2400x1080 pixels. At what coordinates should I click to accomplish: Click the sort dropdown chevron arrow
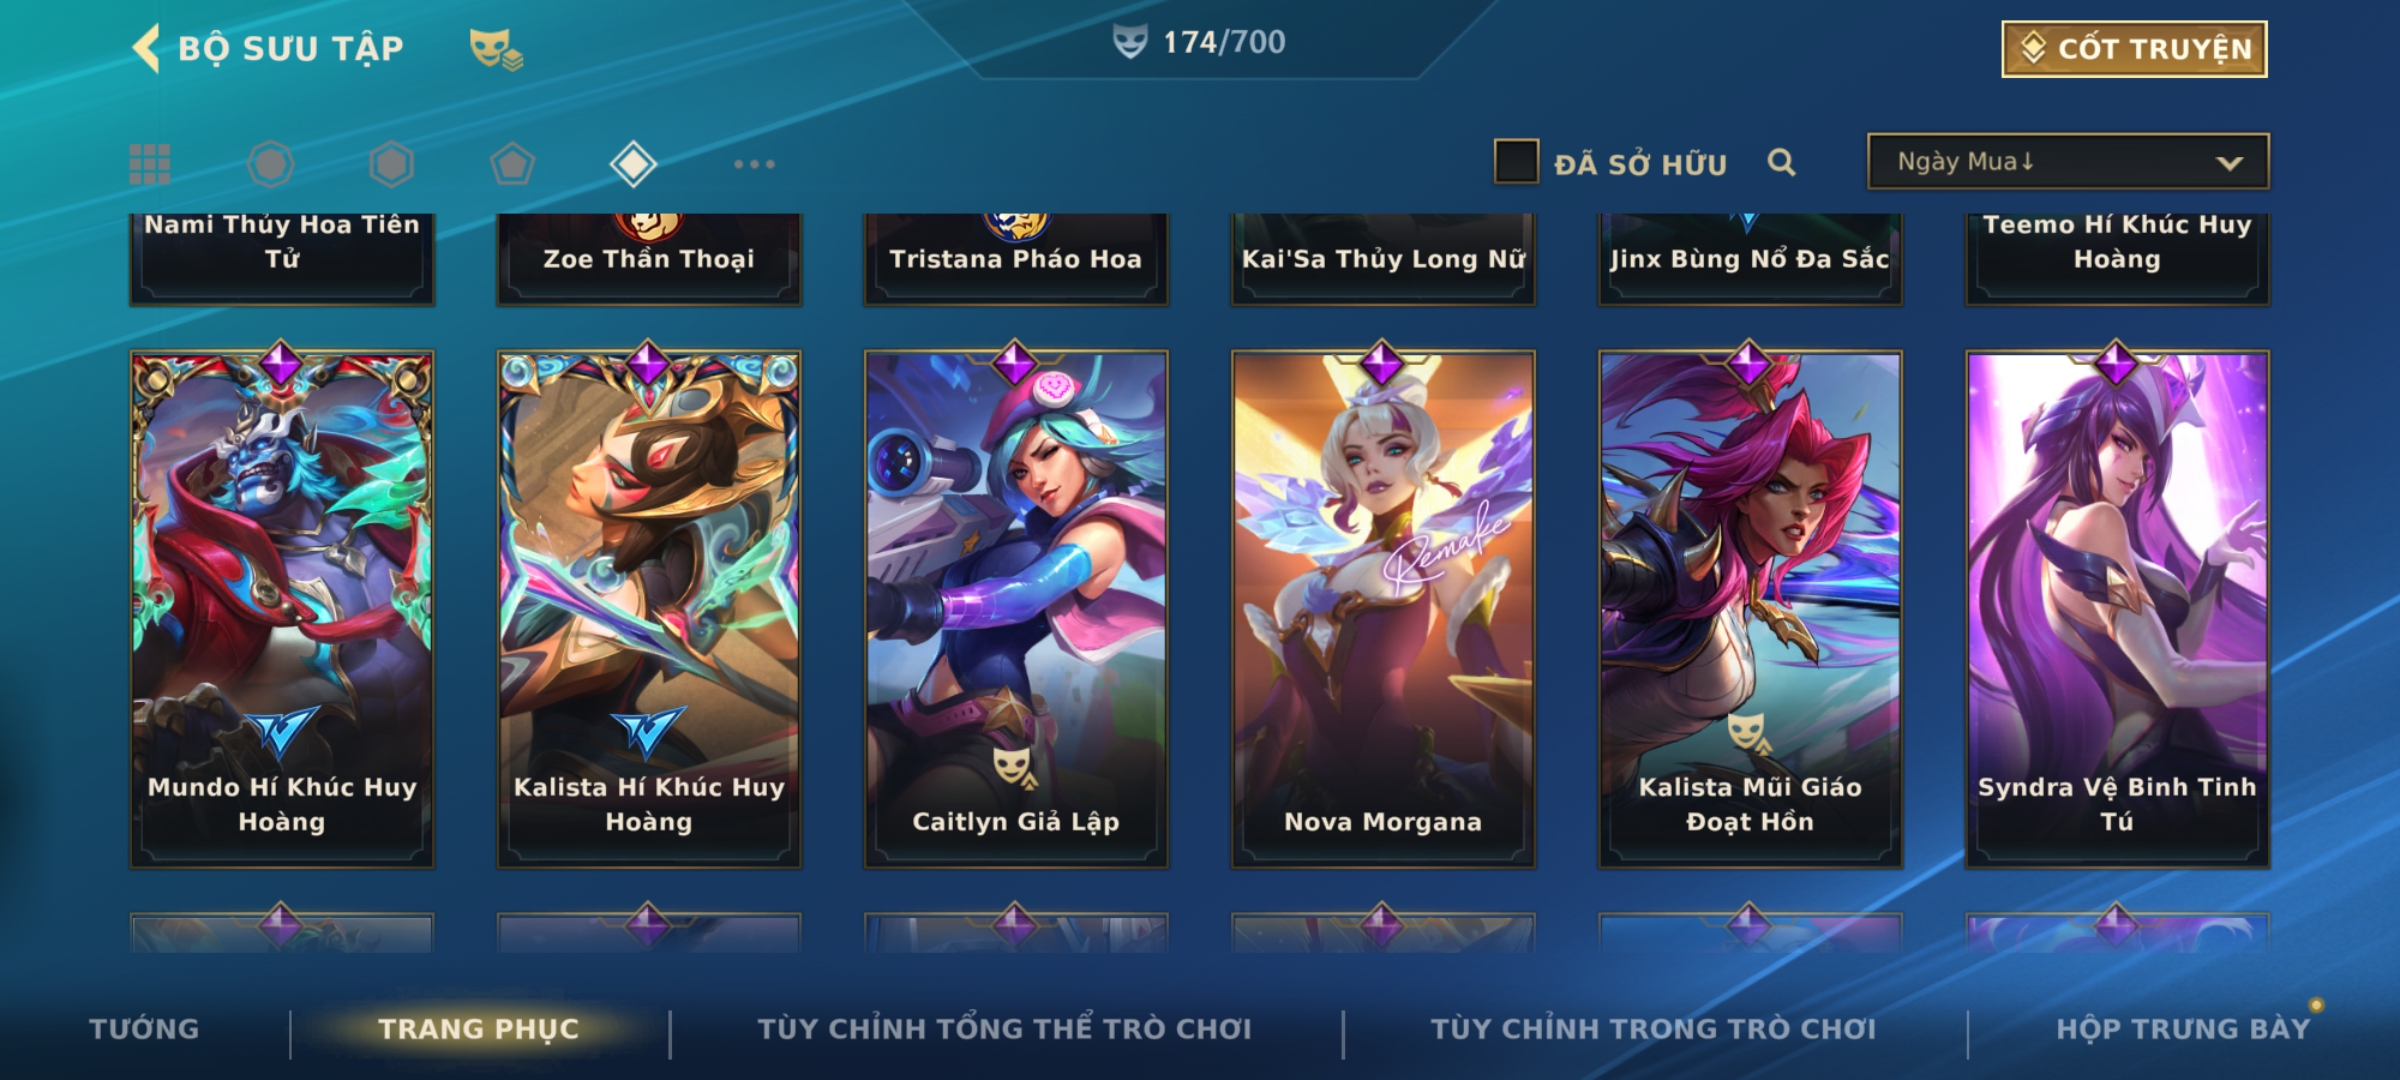pyautogui.click(x=2229, y=163)
